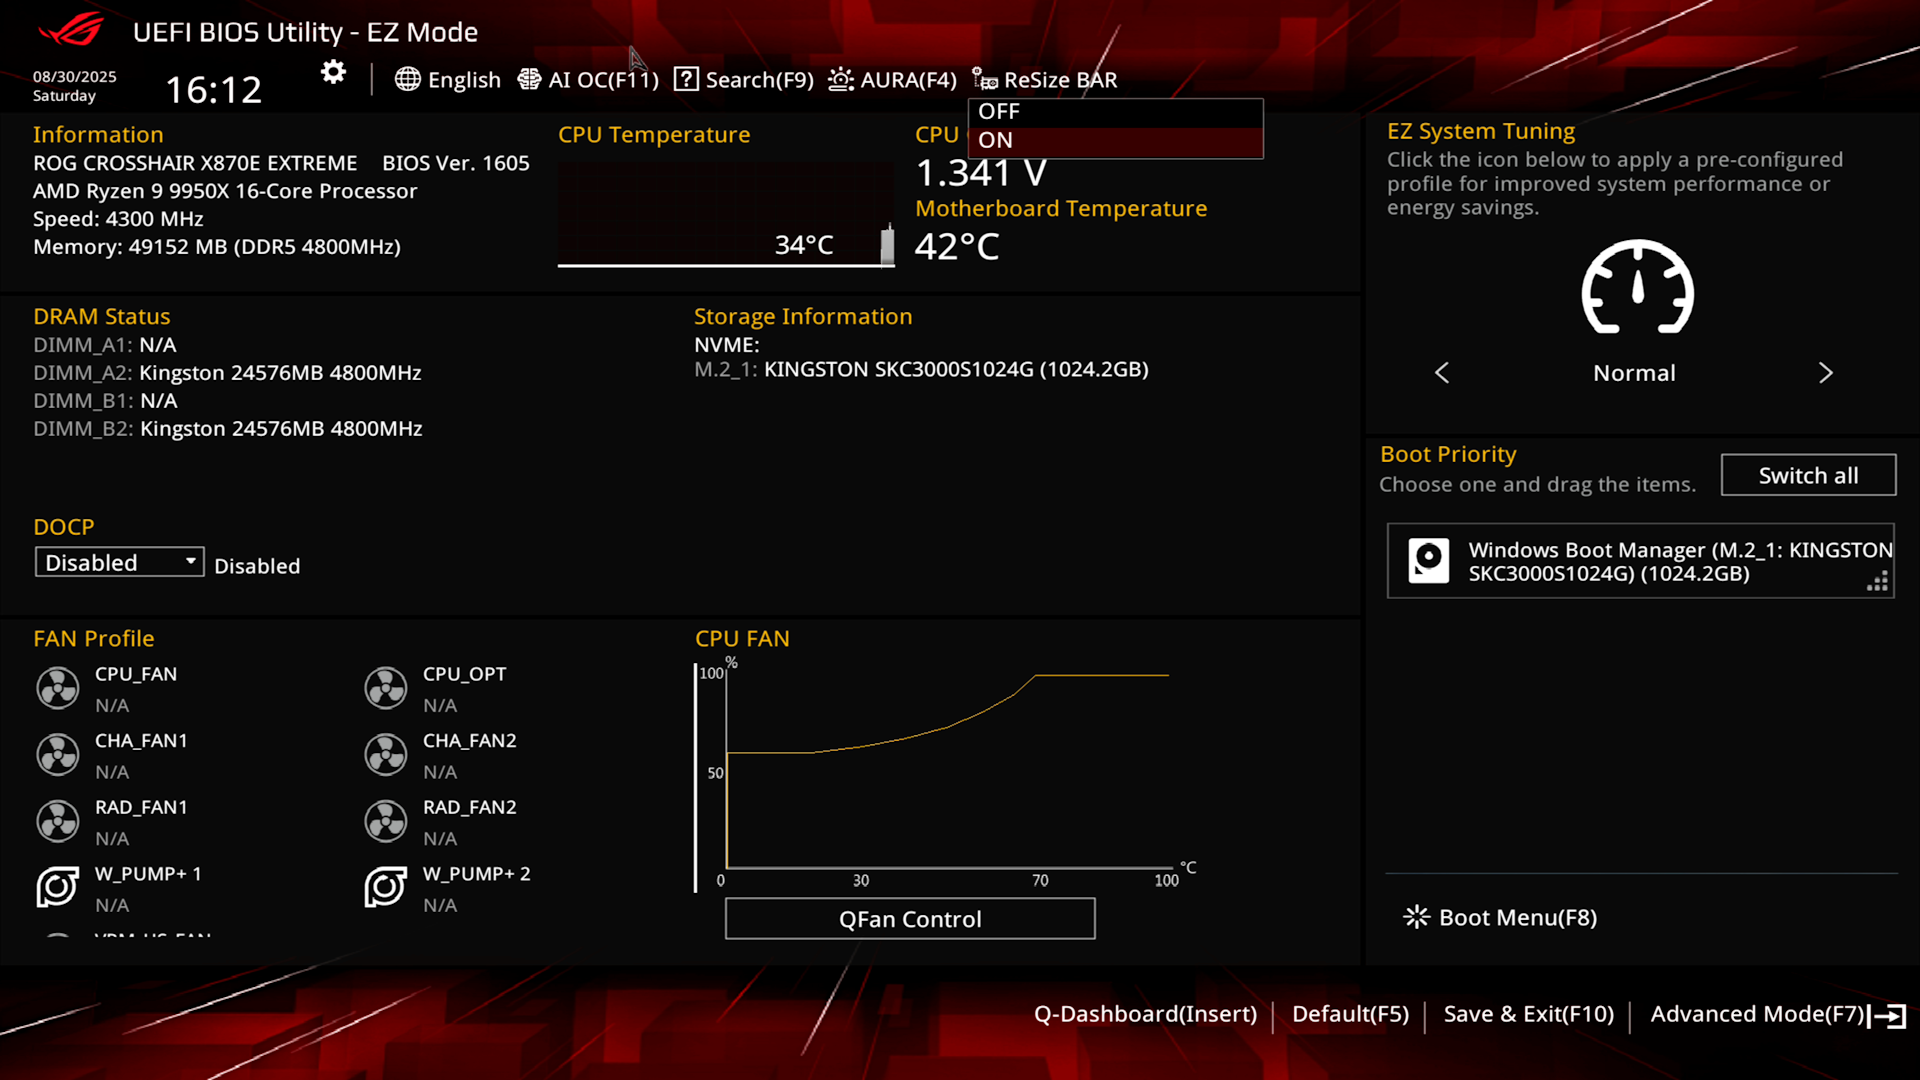
Task: Click the Switch all button
Action: (x=1807, y=475)
